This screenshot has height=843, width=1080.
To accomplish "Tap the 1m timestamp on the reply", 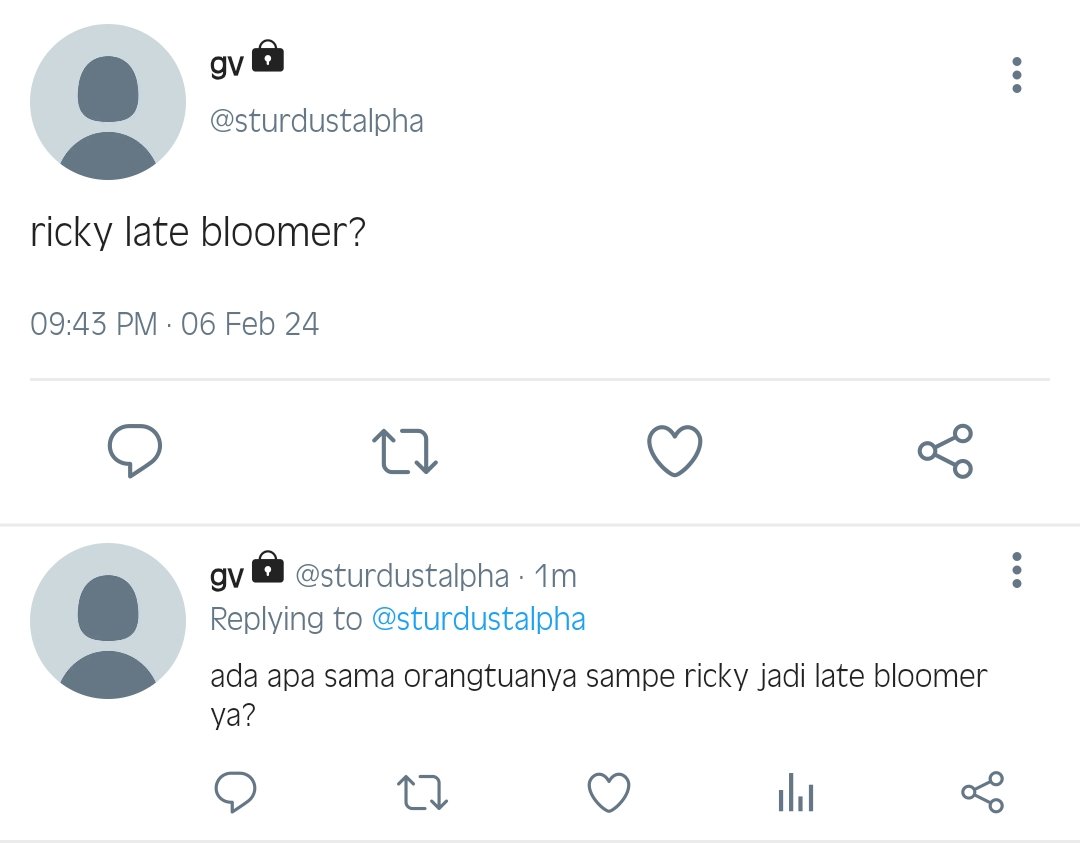I will pyautogui.click(x=555, y=576).
